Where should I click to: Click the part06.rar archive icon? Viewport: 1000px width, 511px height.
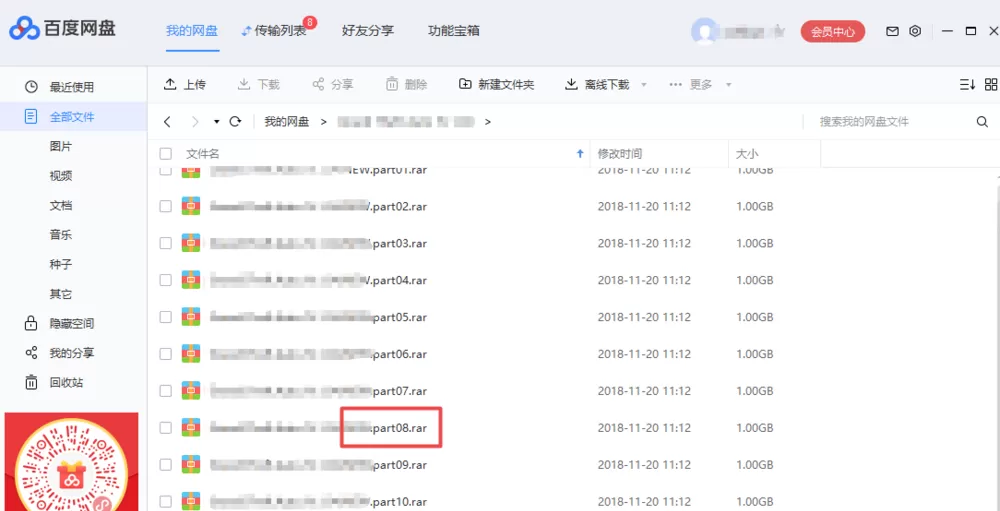coord(191,353)
